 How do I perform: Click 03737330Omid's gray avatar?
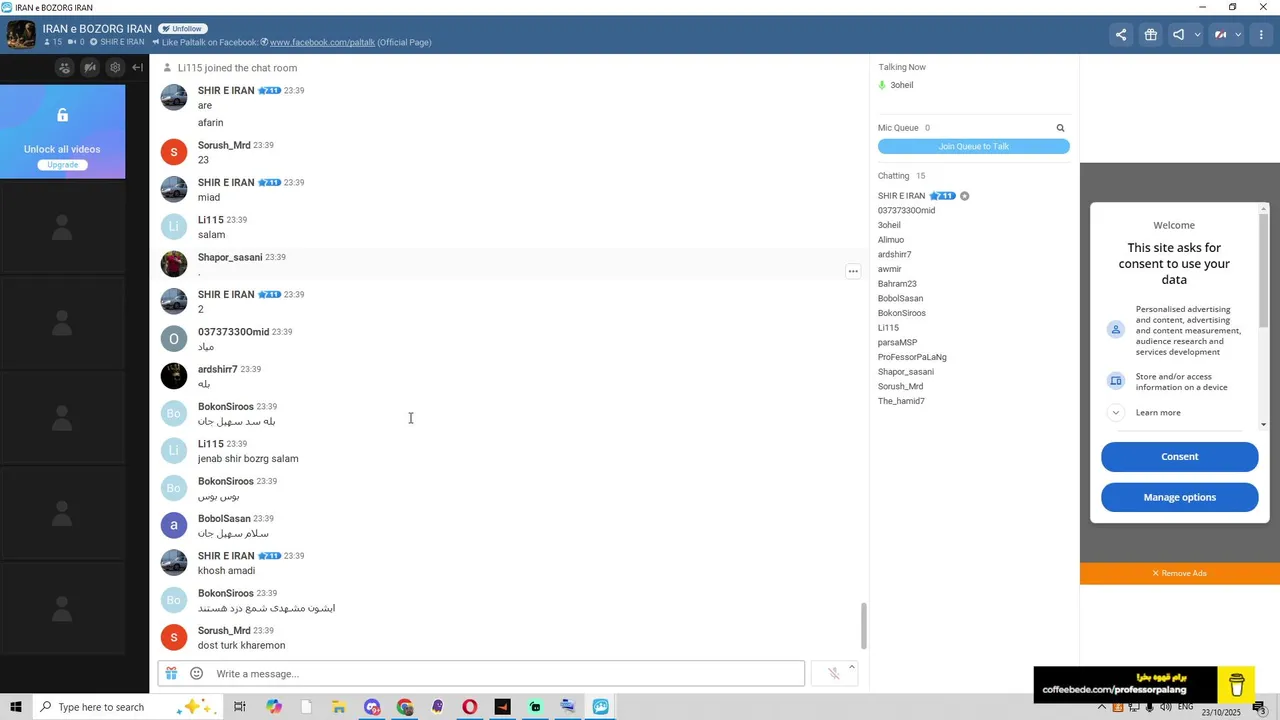click(x=174, y=339)
